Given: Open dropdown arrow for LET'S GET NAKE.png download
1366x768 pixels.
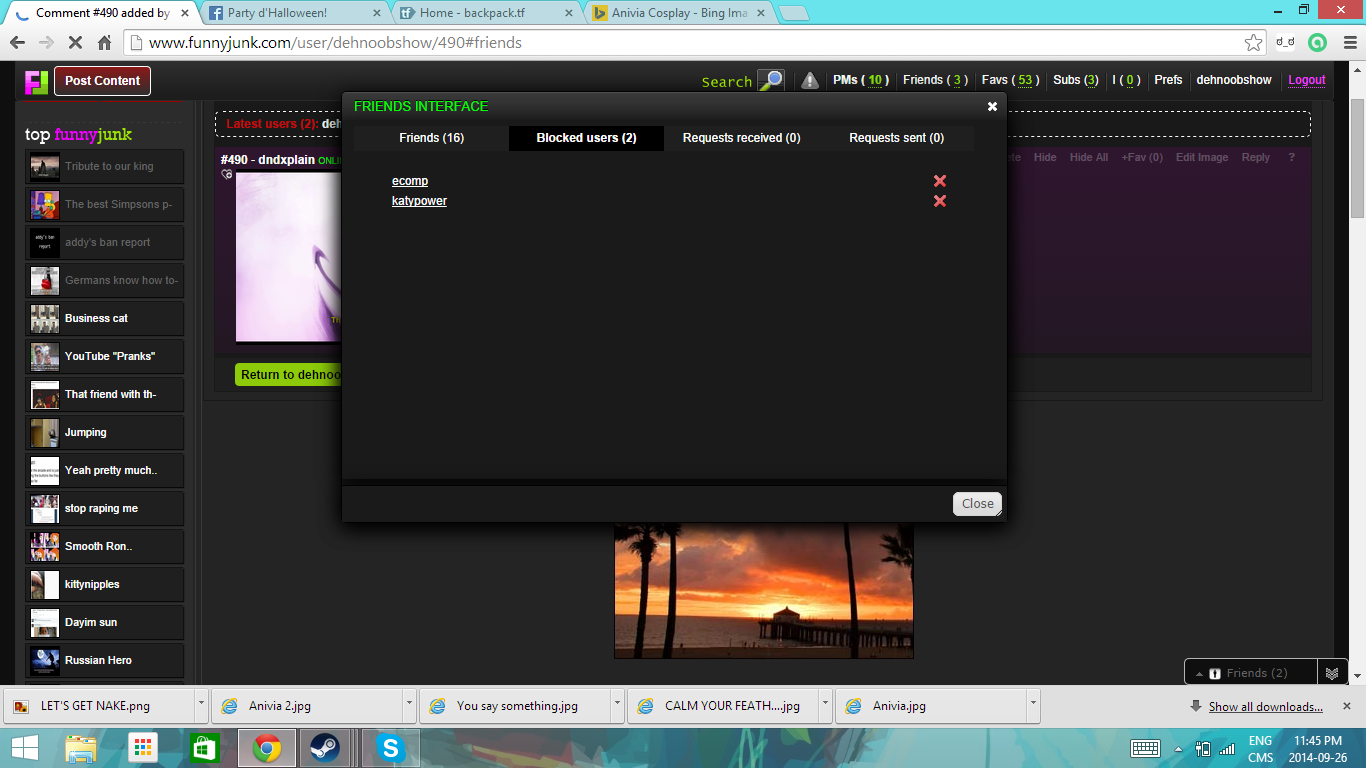Looking at the screenshot, I should (x=202, y=706).
